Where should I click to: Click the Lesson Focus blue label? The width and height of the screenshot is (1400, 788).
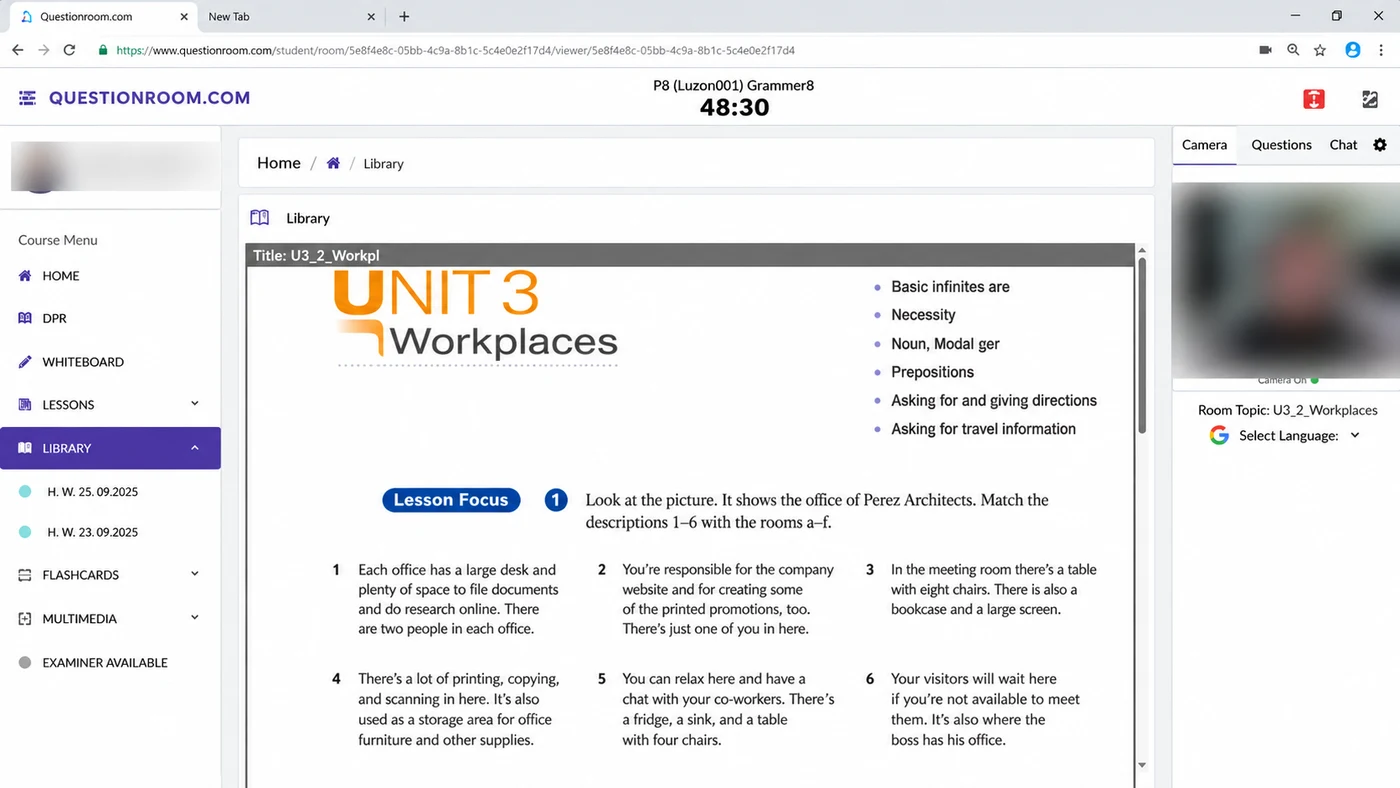(x=451, y=500)
